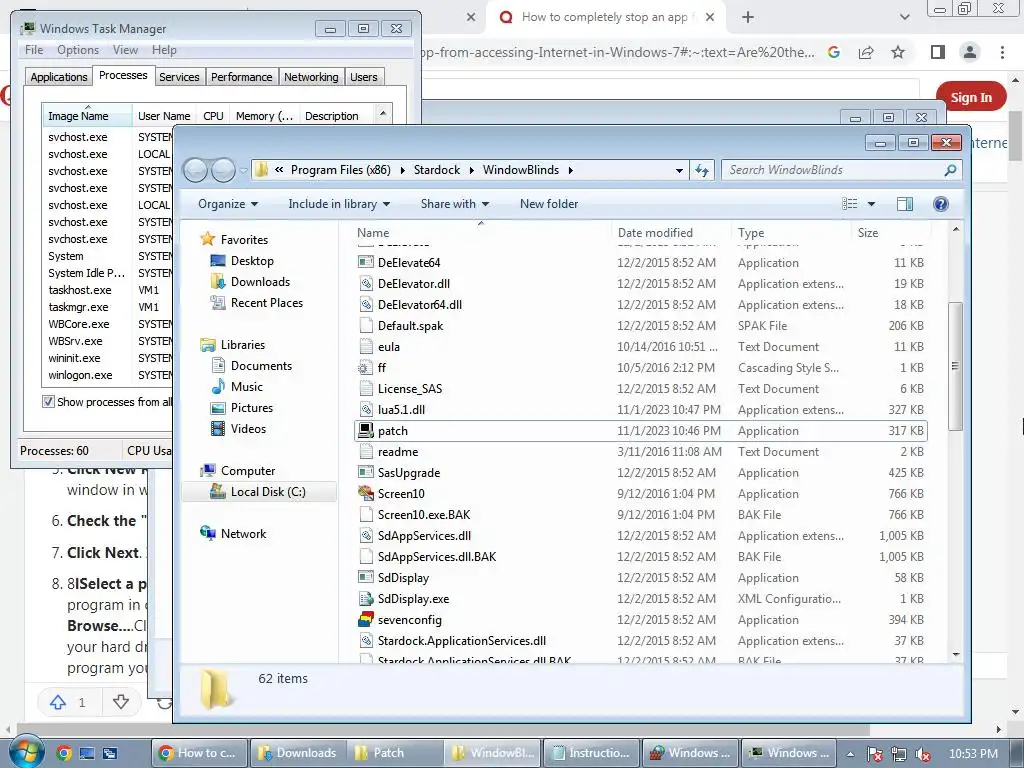Screen dimensions: 1024x768
Task: Open the Users tab in Task Manager
Action: 364,77
